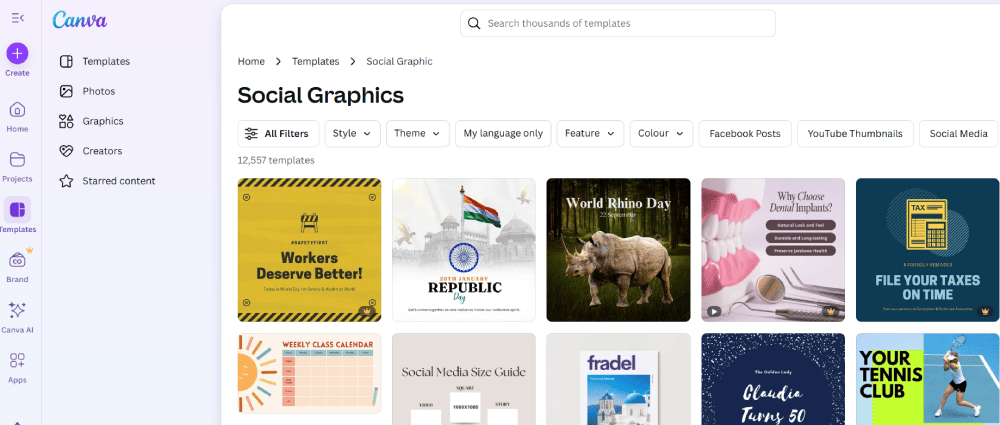Select the YouTube Thumbnails chip
1000x425 pixels.
click(855, 133)
